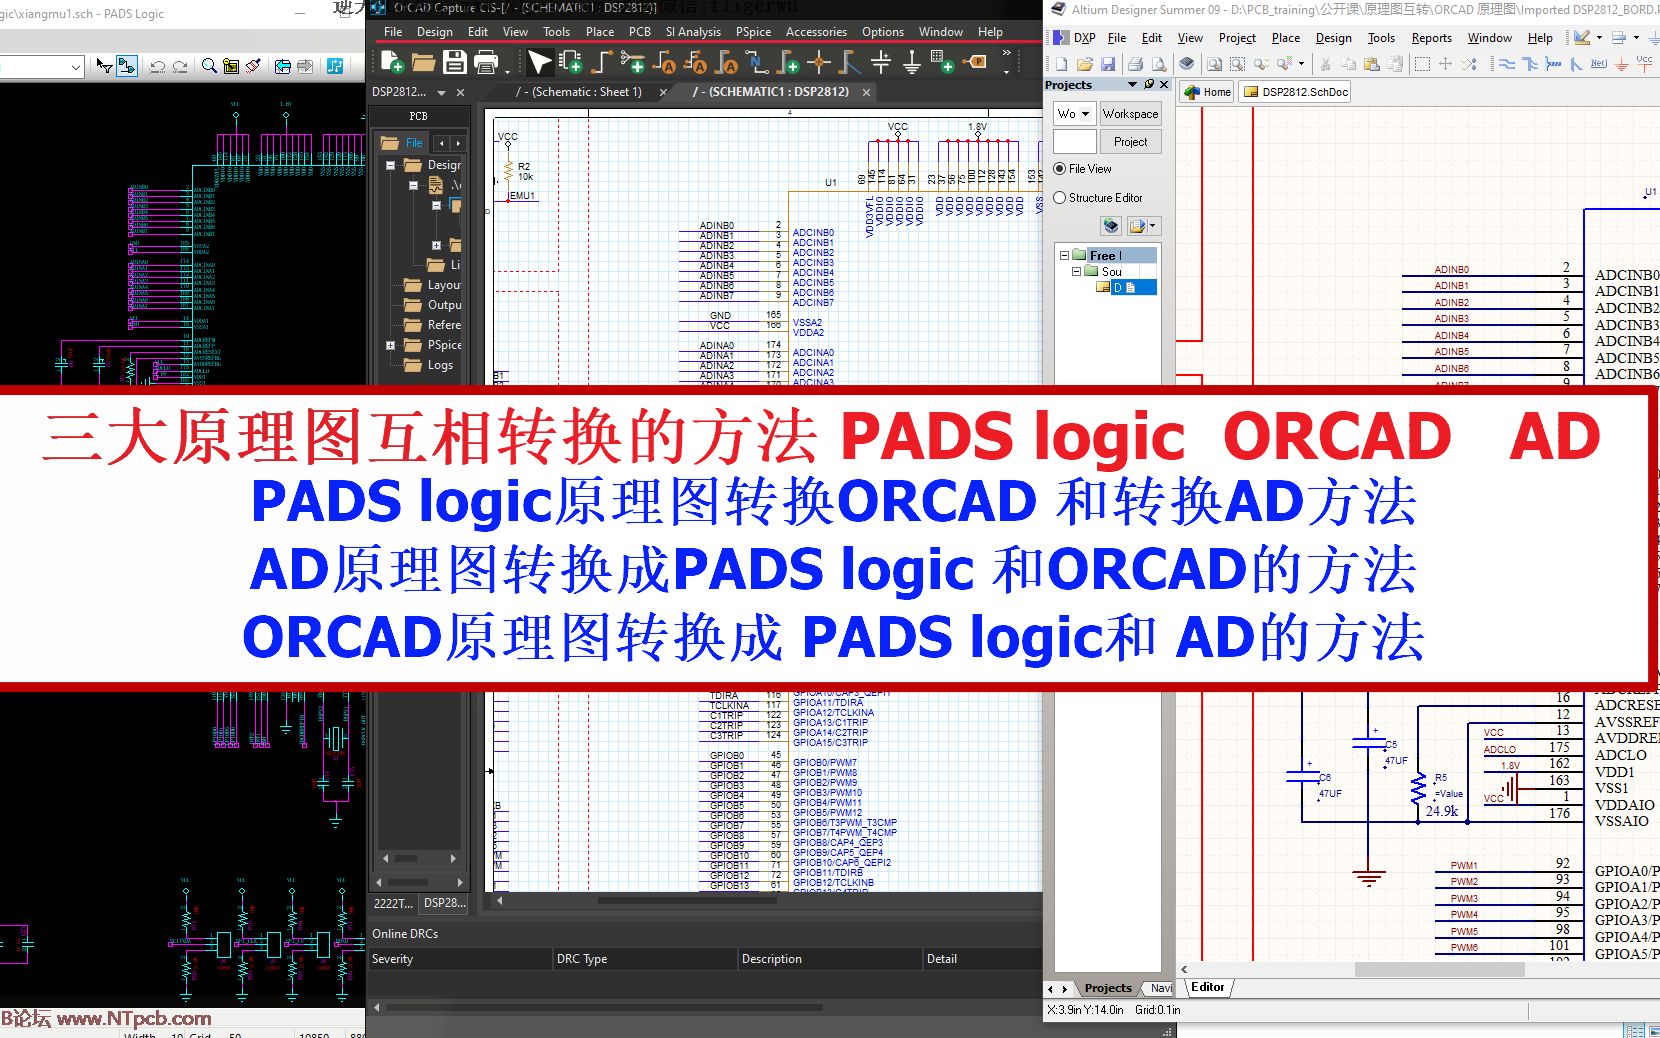The height and width of the screenshot is (1038, 1660).
Task: Click the VCC power port icon in Altium
Action: [1644, 63]
